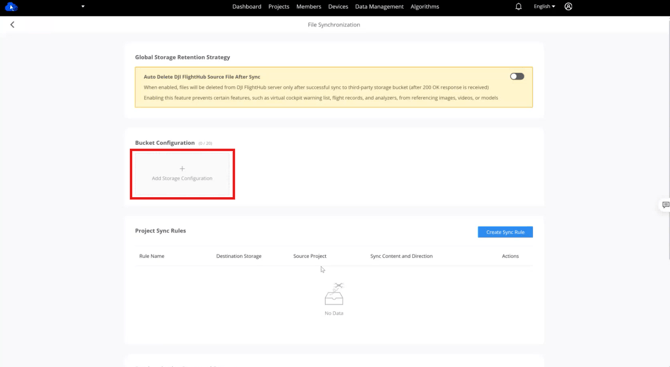This screenshot has width=670, height=367.
Task: Click the page's vertical scrollbar
Action: [x=668, y=137]
